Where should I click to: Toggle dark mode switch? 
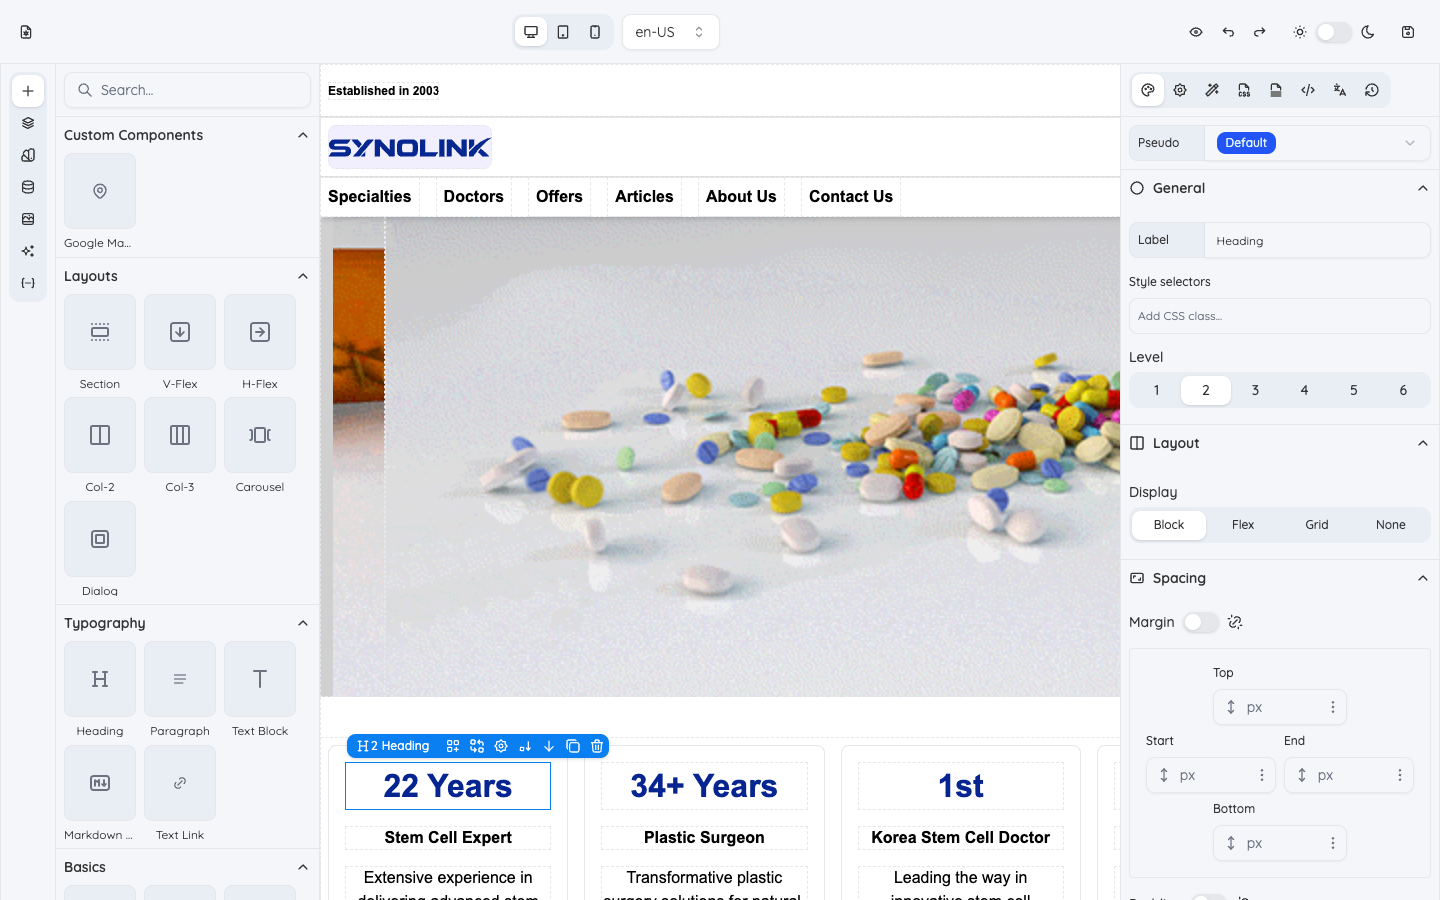(x=1334, y=32)
